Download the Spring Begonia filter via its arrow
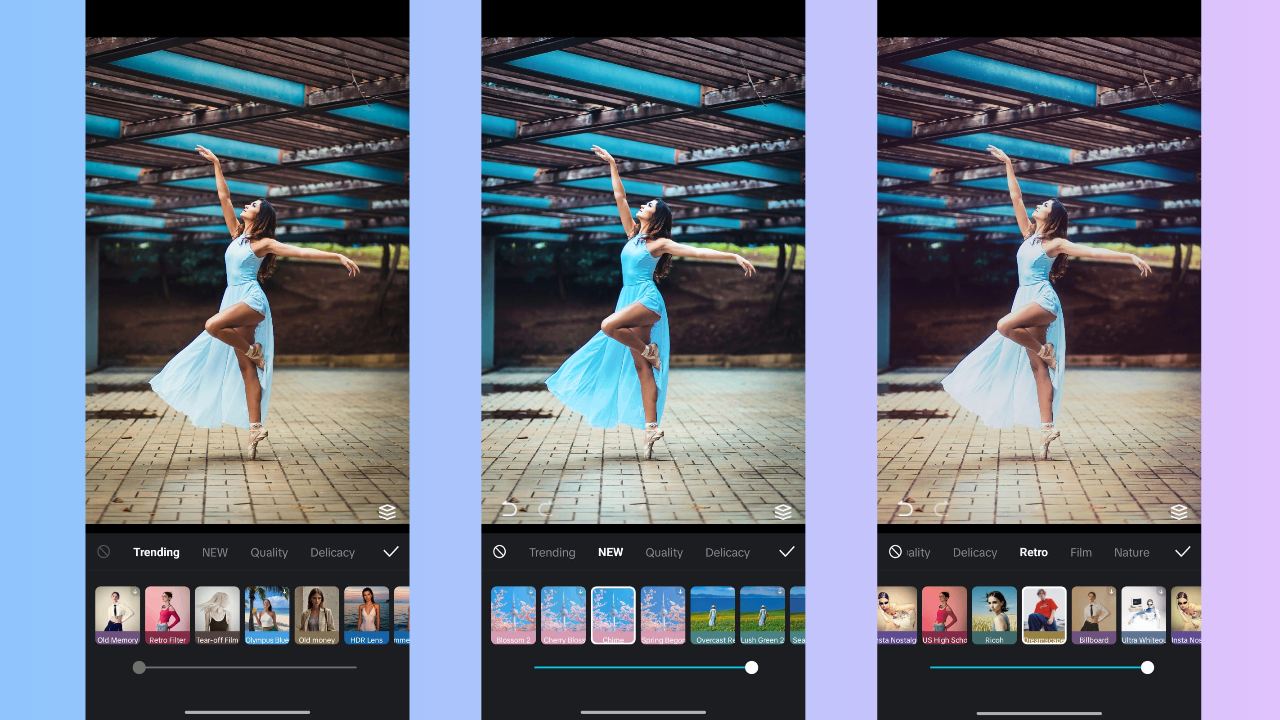The height and width of the screenshot is (720, 1280). (679, 593)
